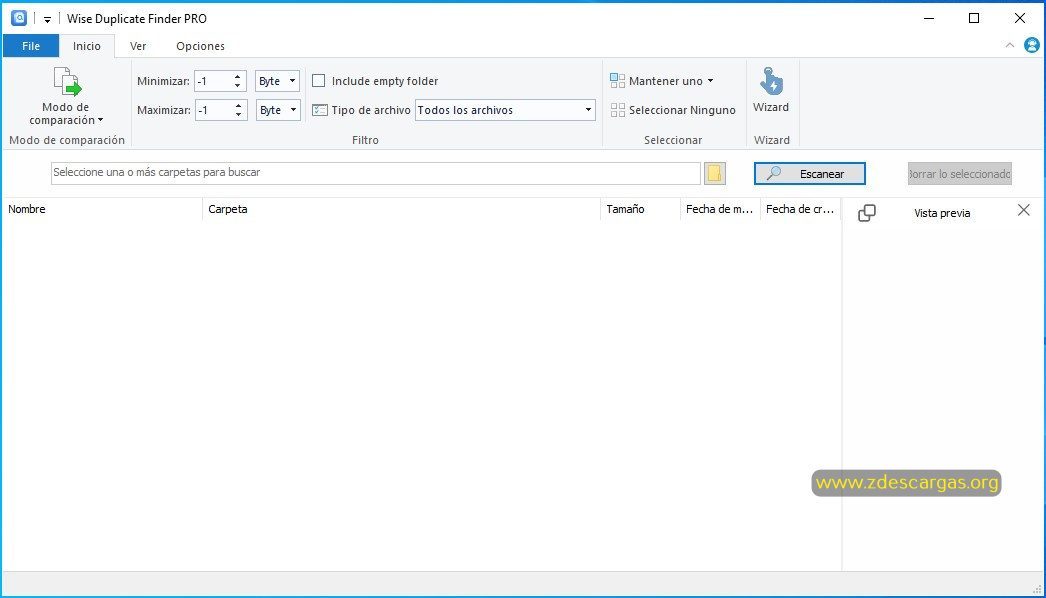Image resolution: width=1046 pixels, height=598 pixels.
Task: Close the Vista previa panel
Action: tap(1024, 210)
